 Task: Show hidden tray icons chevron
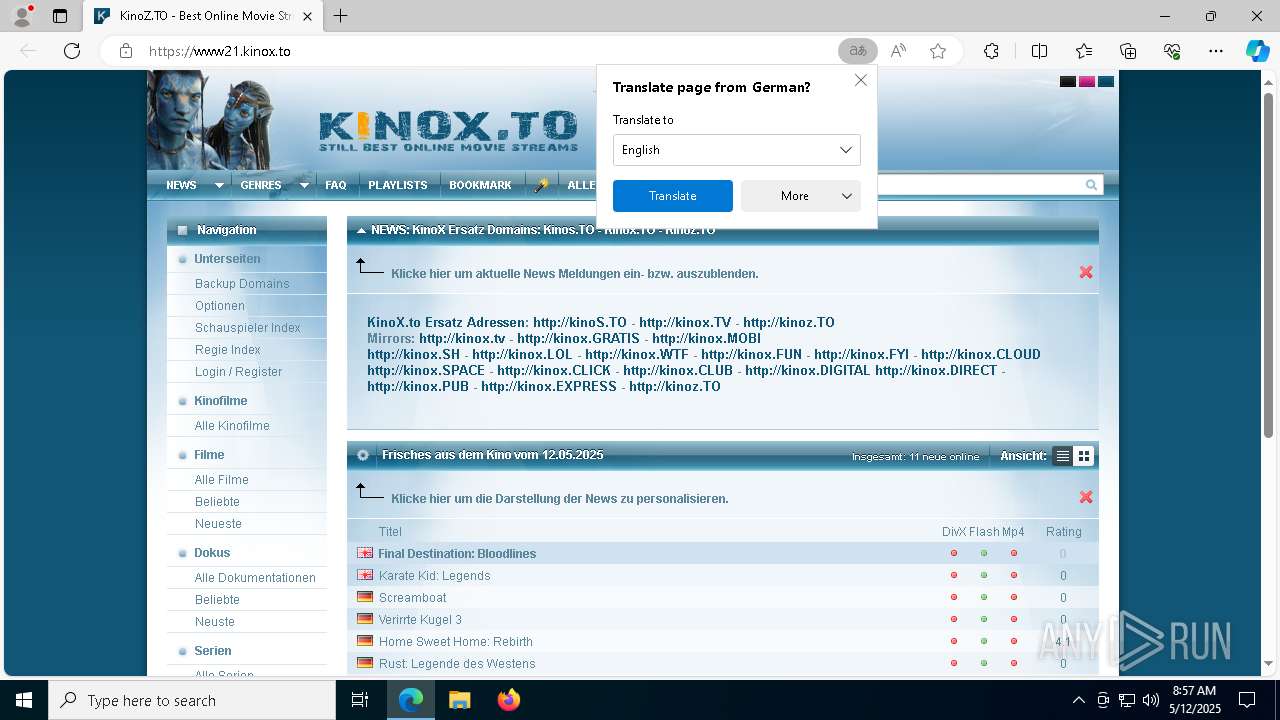coord(1078,700)
